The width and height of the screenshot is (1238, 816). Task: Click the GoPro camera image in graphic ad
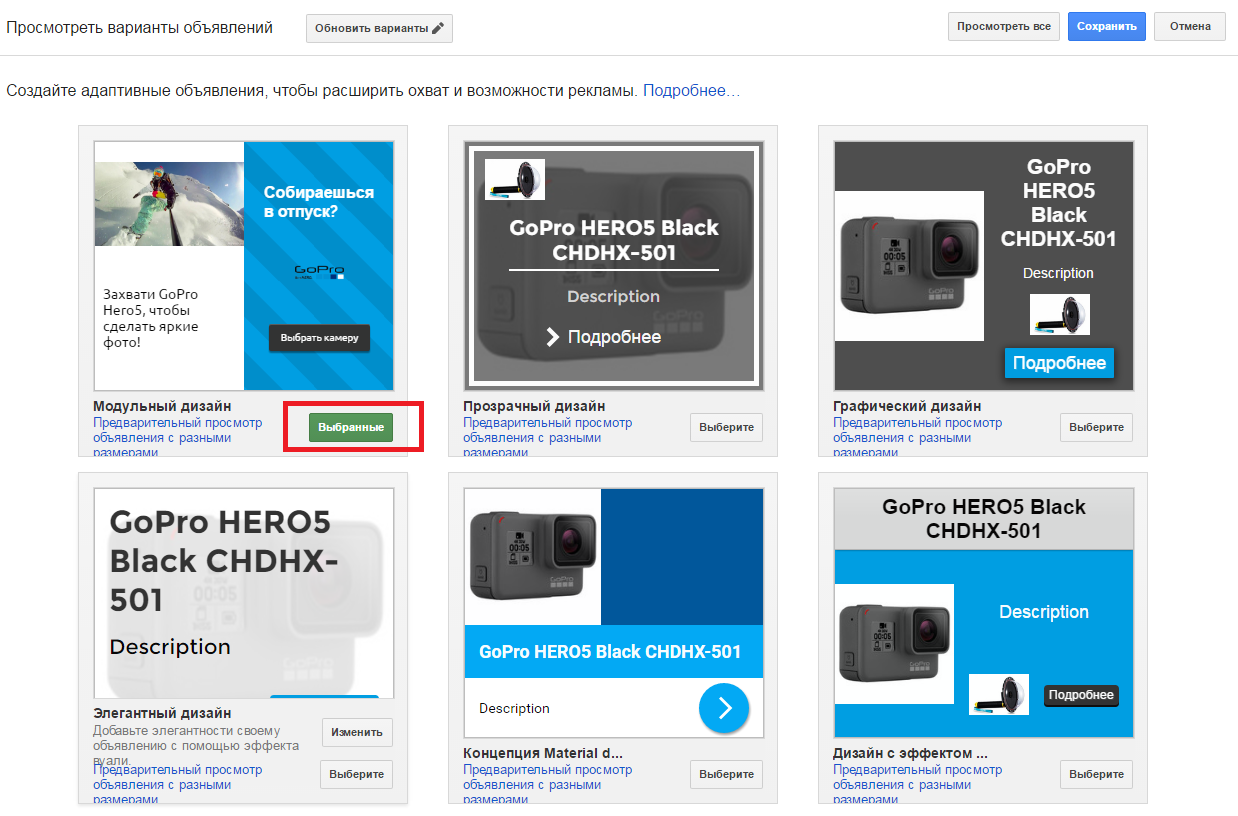tap(909, 266)
